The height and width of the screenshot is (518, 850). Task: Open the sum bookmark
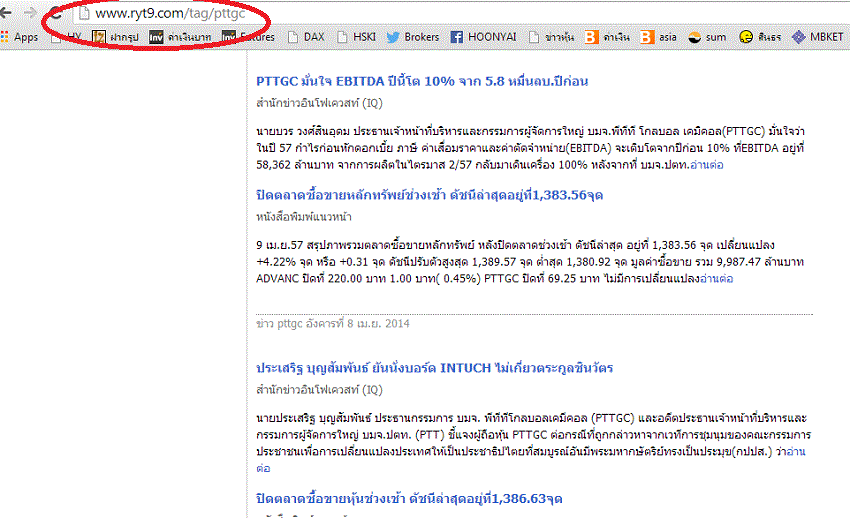[x=707, y=37]
